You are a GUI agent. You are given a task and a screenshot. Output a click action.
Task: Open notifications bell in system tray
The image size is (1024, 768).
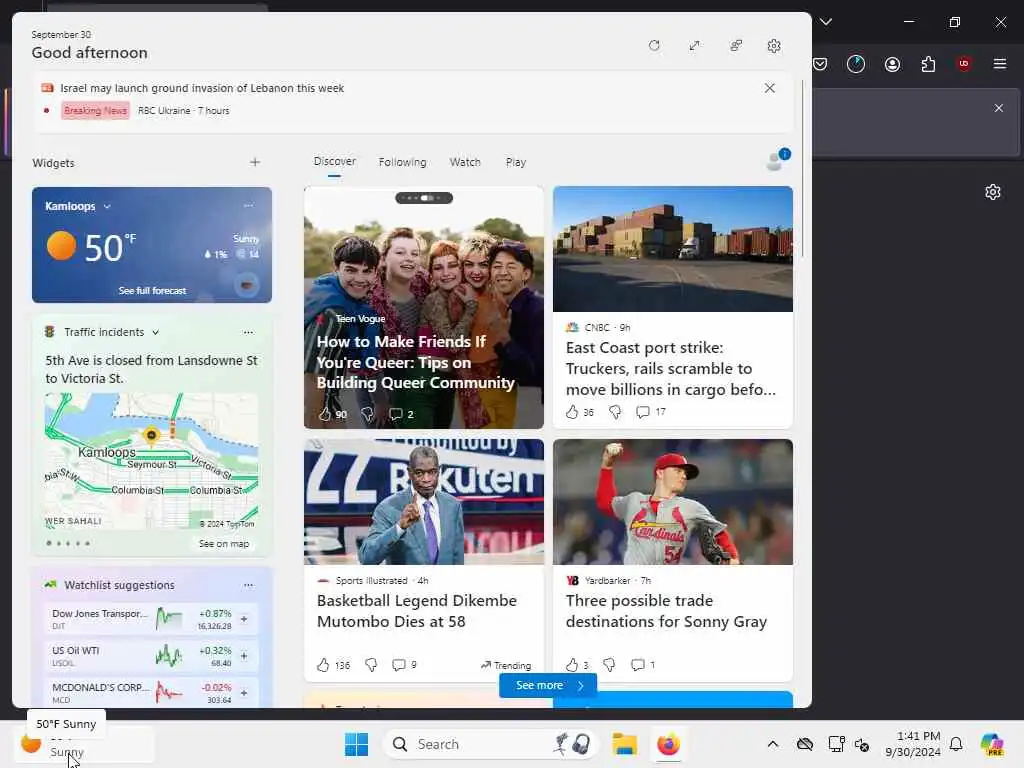[955, 744]
